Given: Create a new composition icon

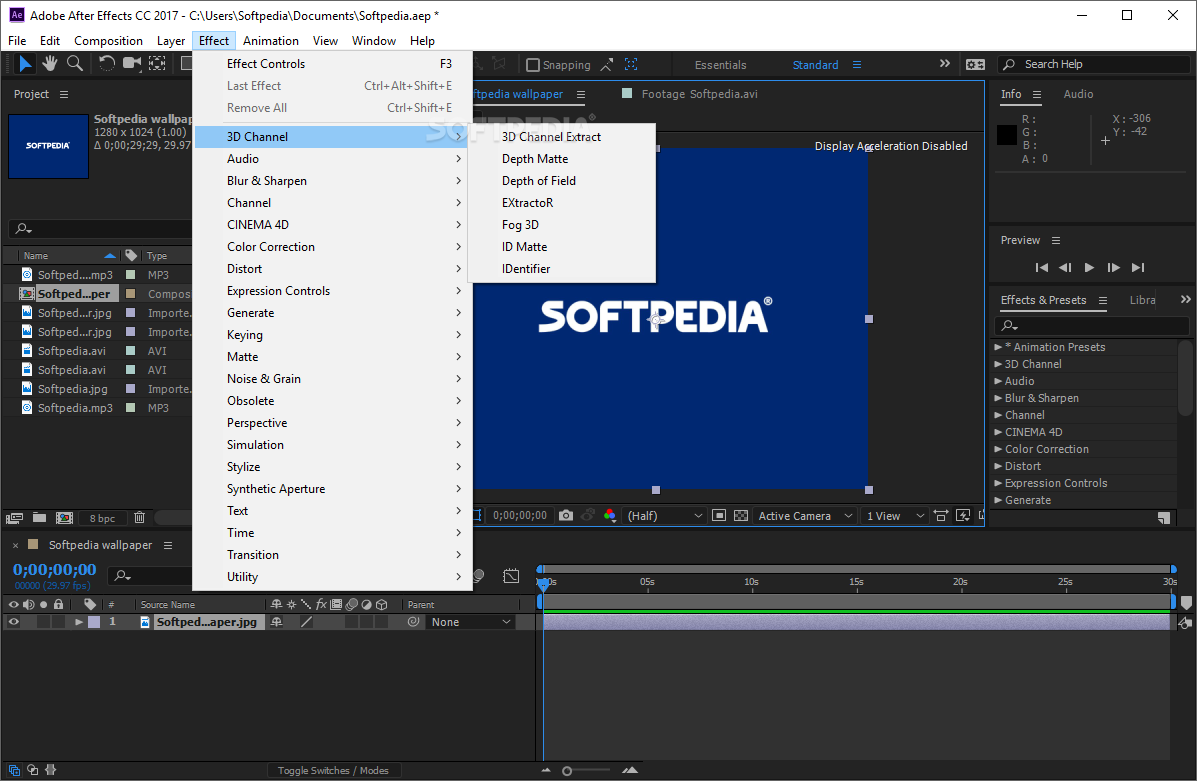Looking at the screenshot, I should (x=65, y=518).
